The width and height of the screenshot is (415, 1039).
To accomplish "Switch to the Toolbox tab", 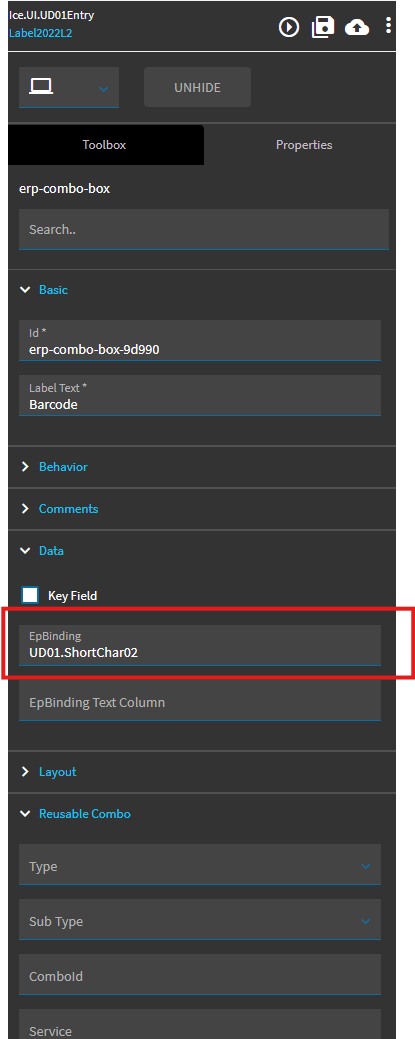I will pyautogui.click(x=105, y=144).
